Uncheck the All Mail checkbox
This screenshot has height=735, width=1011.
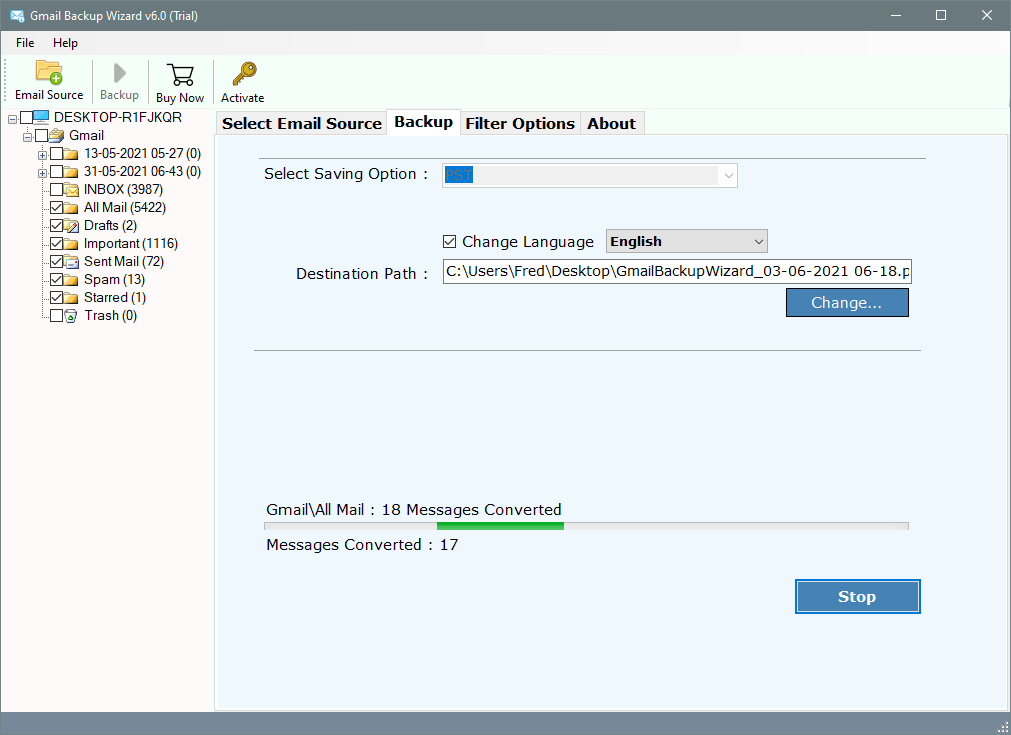(57, 208)
